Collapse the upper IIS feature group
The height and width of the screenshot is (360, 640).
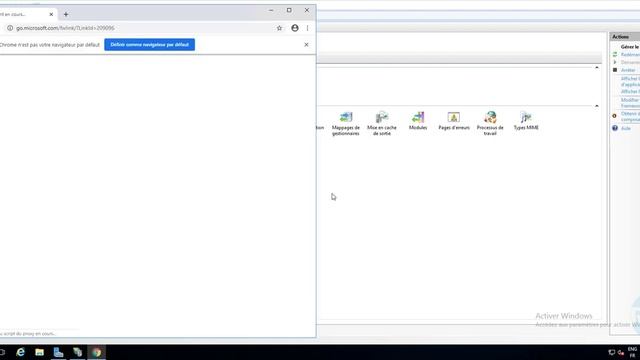pos(596,67)
